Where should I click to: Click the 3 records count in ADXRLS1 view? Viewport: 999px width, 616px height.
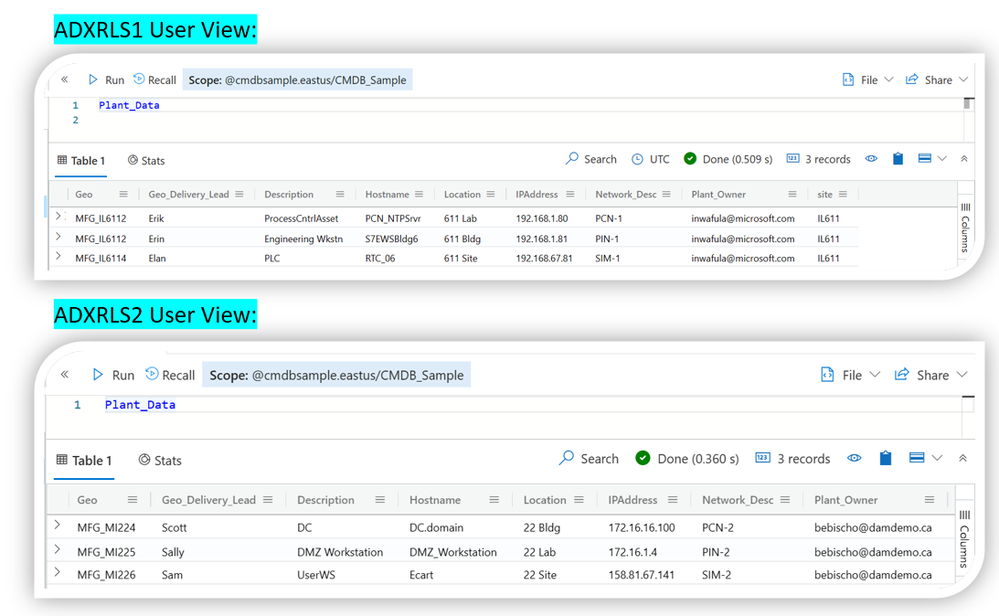[819, 159]
